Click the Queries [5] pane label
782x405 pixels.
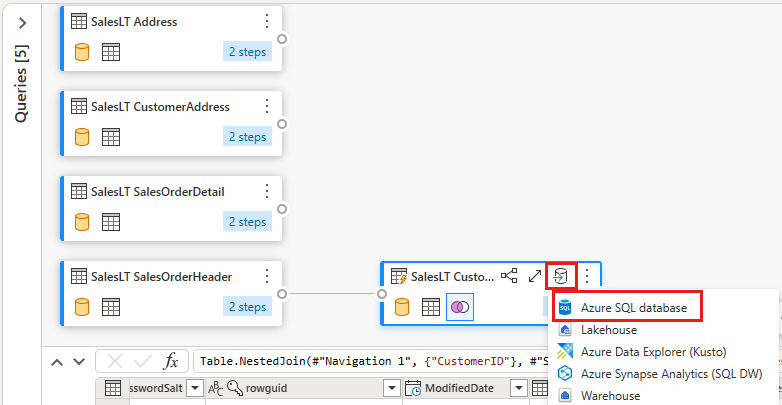21,83
